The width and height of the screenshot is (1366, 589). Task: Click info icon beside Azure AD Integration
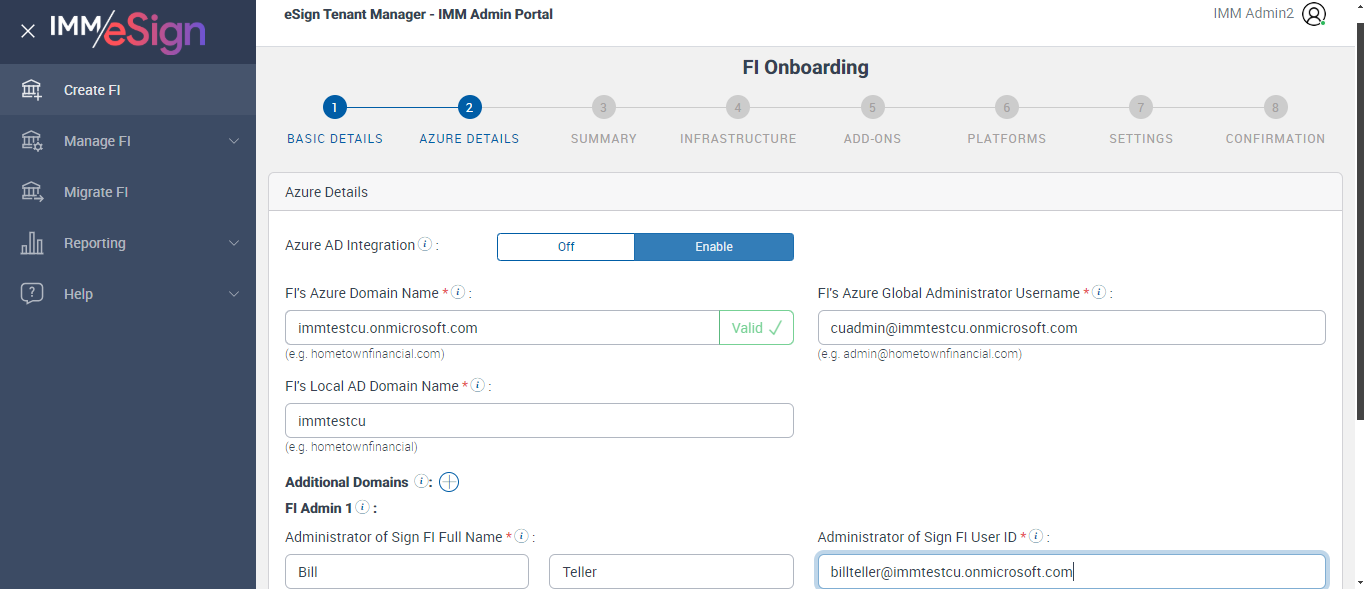coord(425,244)
